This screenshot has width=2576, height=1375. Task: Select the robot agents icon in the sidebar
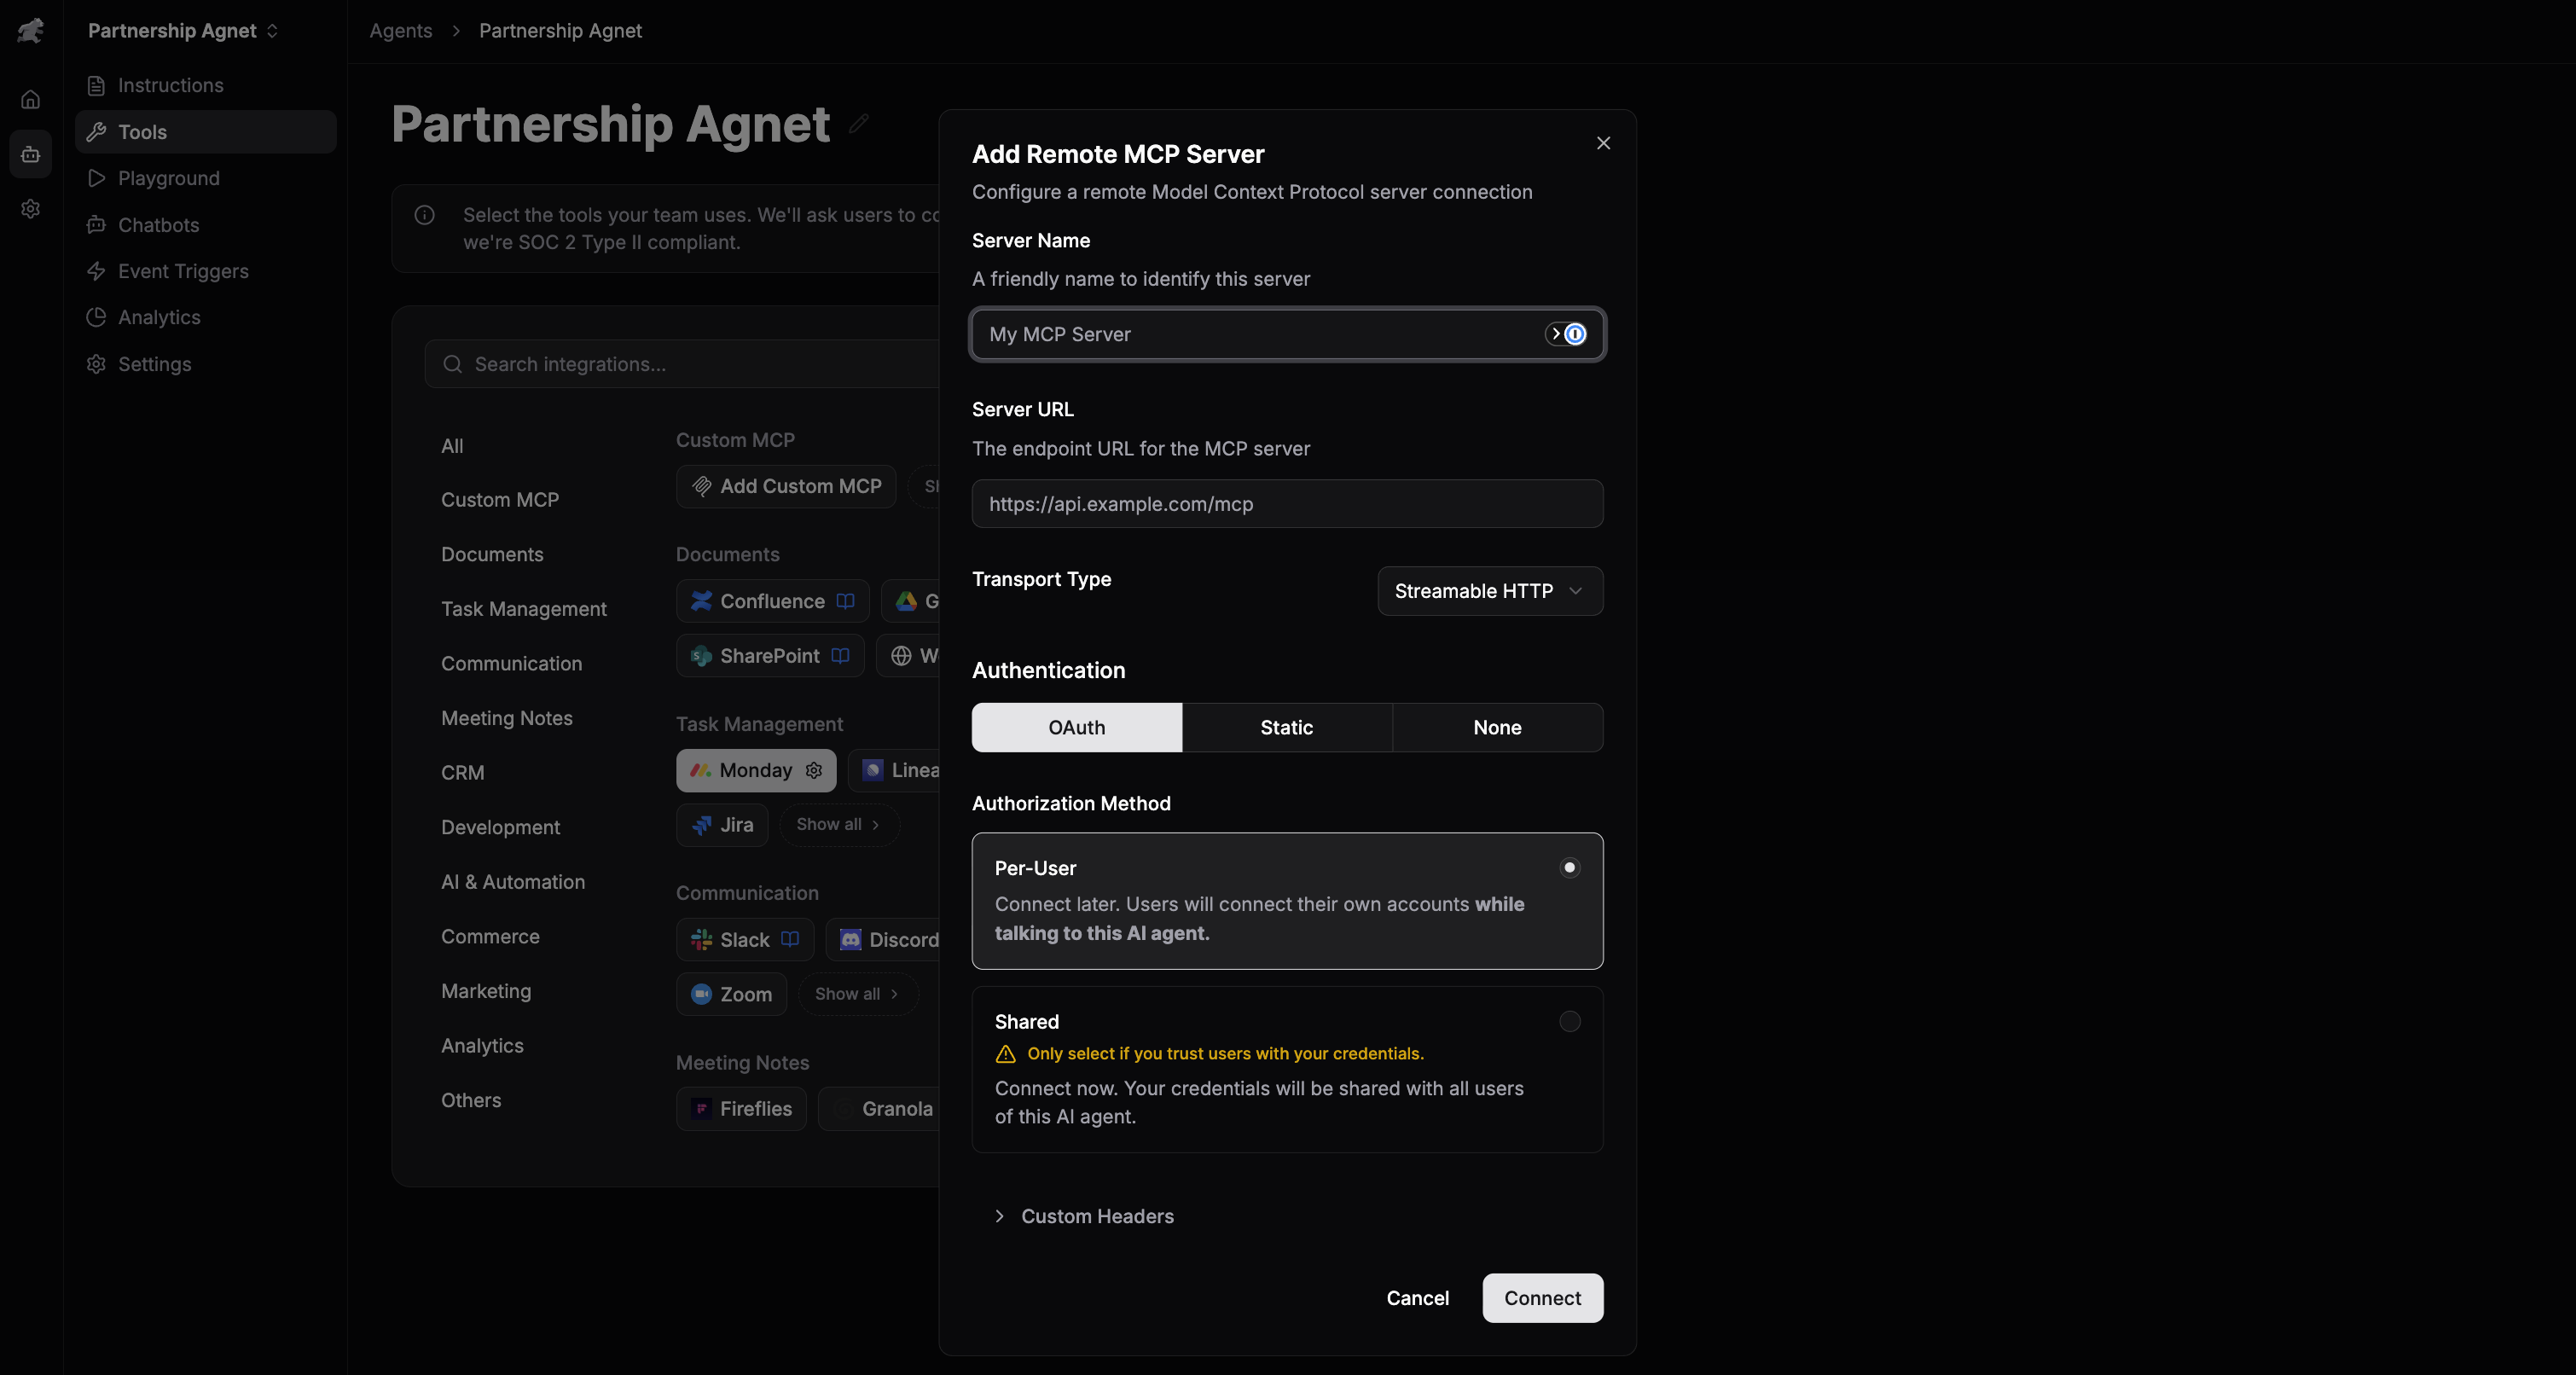pyautogui.click(x=30, y=153)
